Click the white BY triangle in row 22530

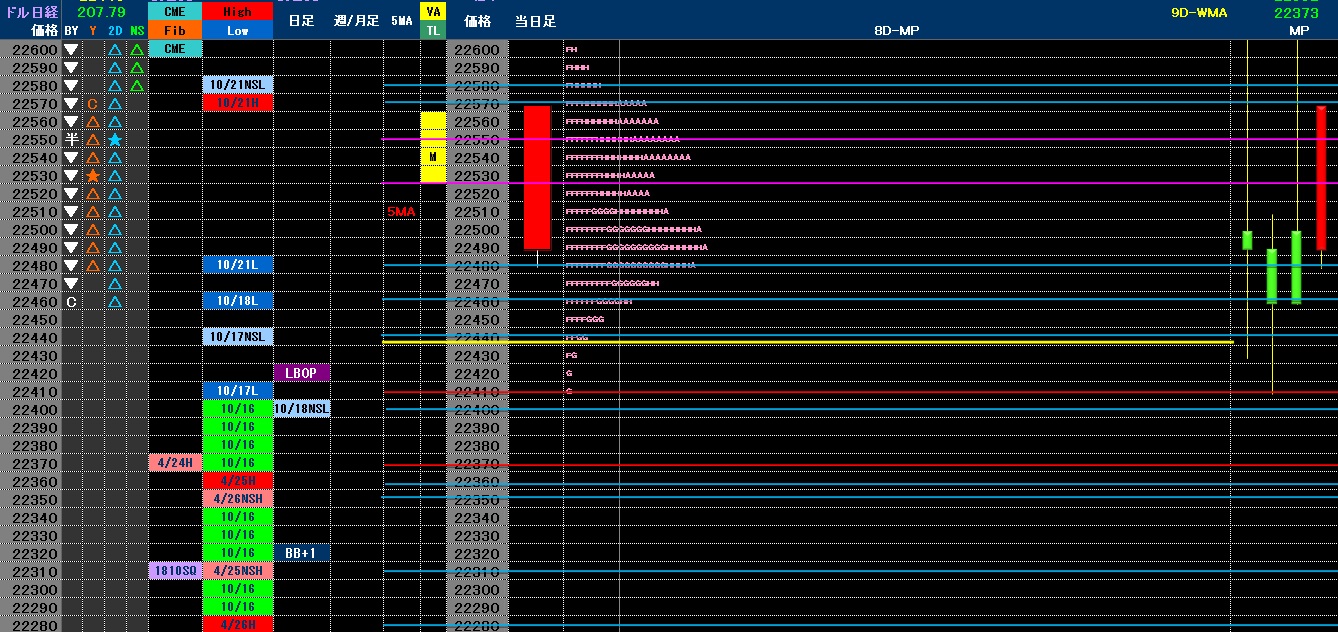click(71, 176)
